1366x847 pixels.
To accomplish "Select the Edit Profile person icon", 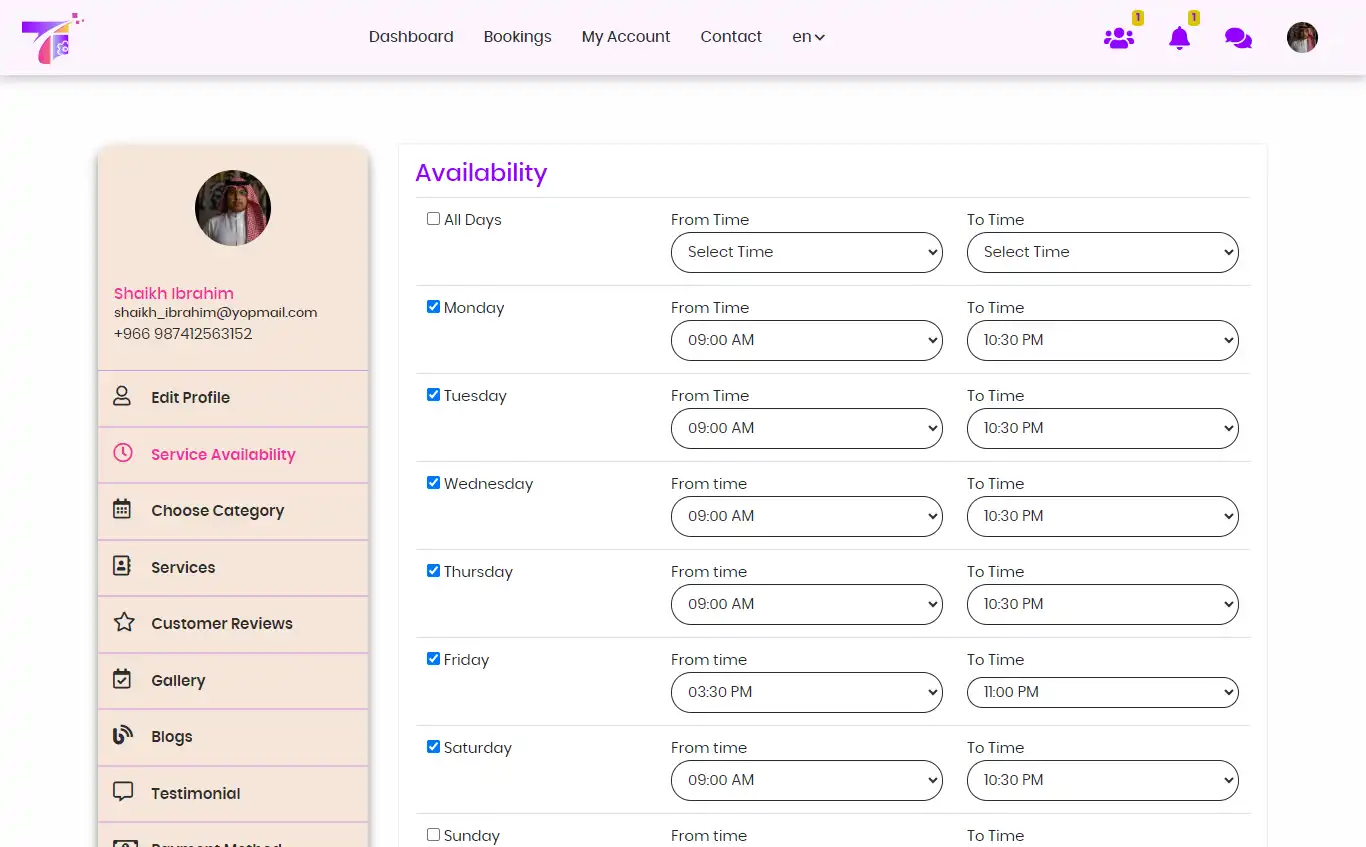I will tap(122, 396).
